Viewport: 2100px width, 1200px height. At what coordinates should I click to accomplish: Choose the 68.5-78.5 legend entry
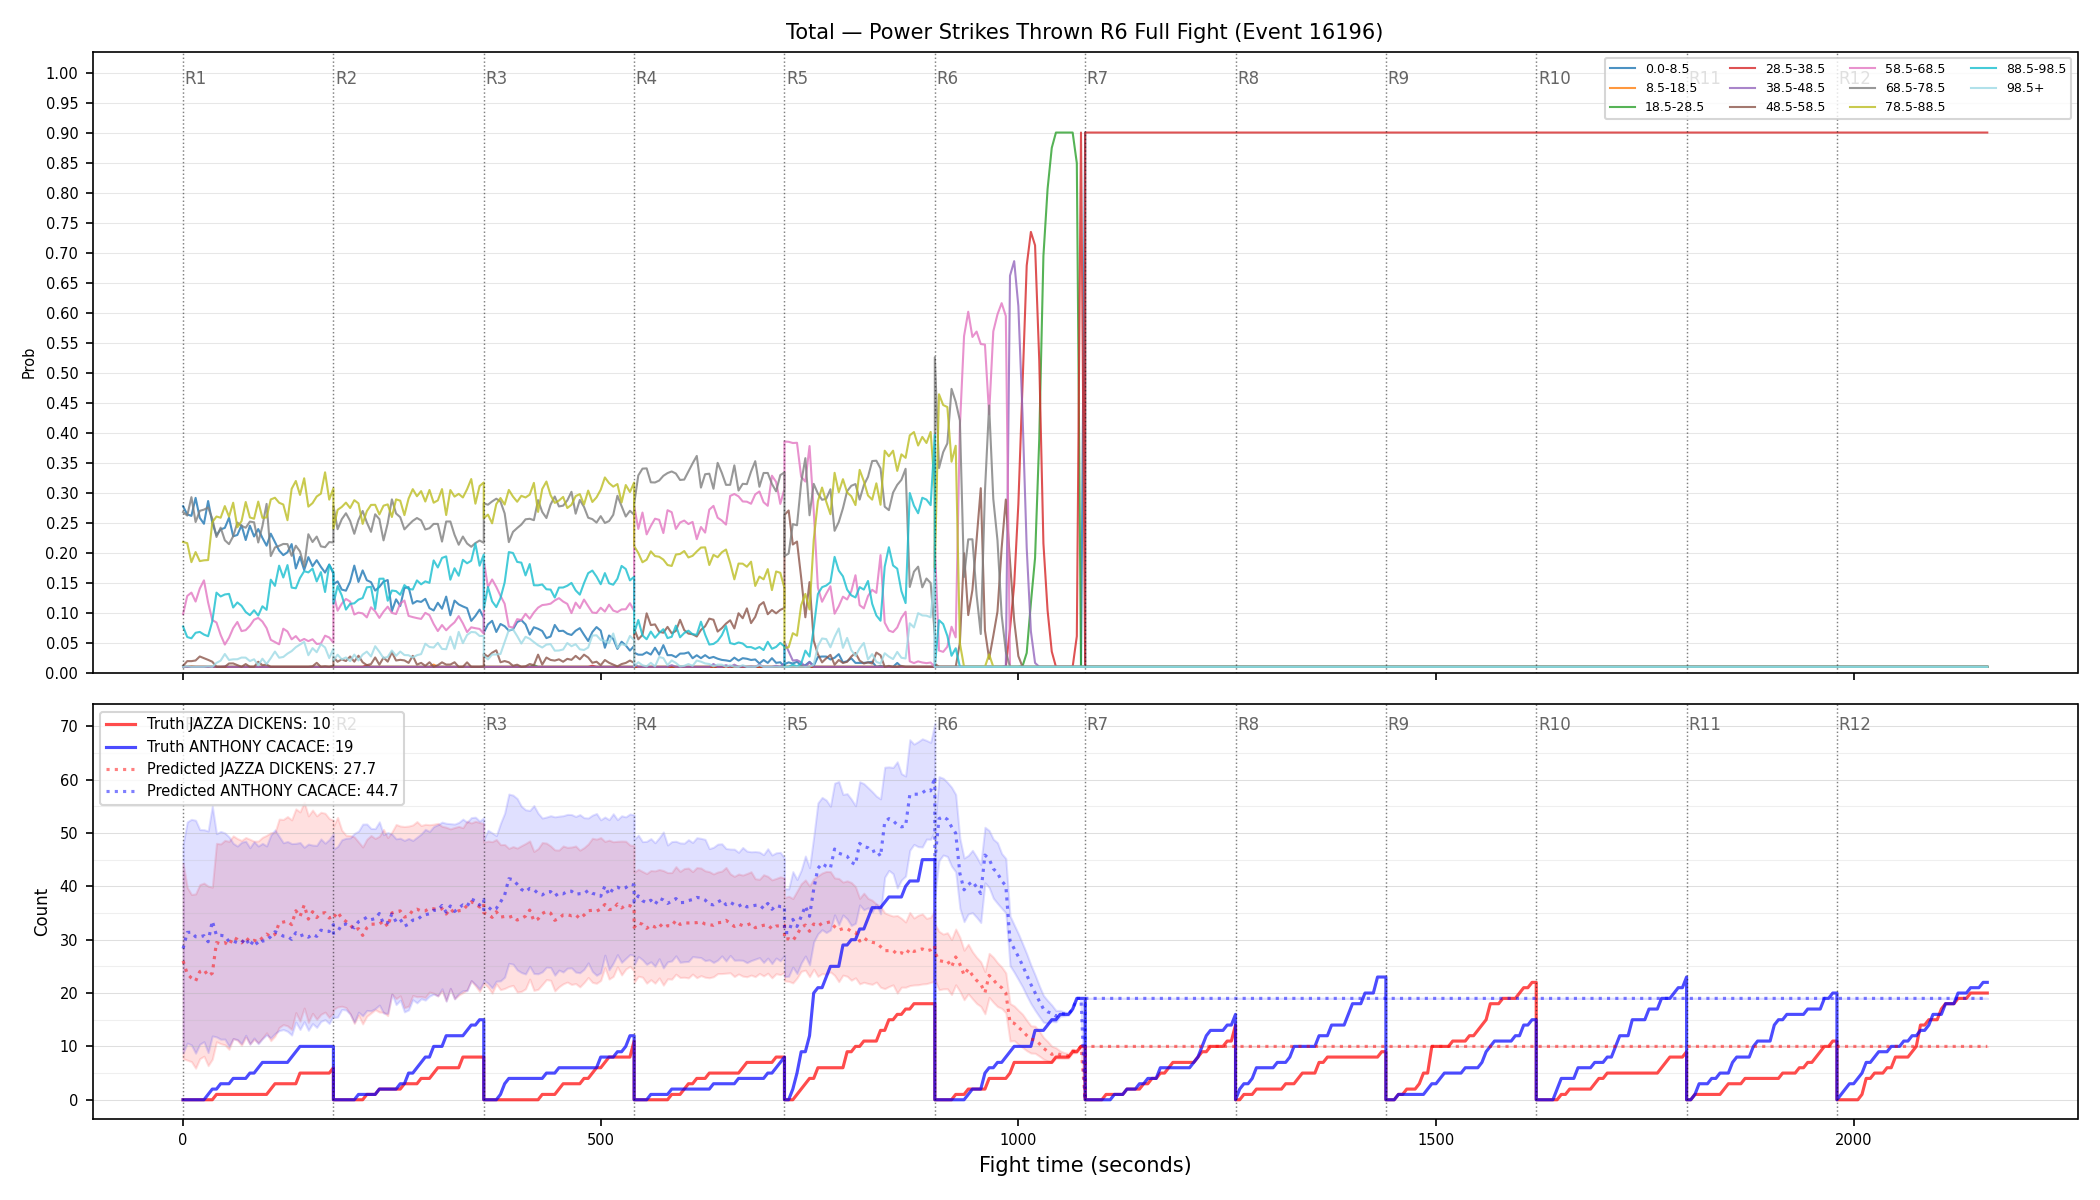(x=1896, y=88)
